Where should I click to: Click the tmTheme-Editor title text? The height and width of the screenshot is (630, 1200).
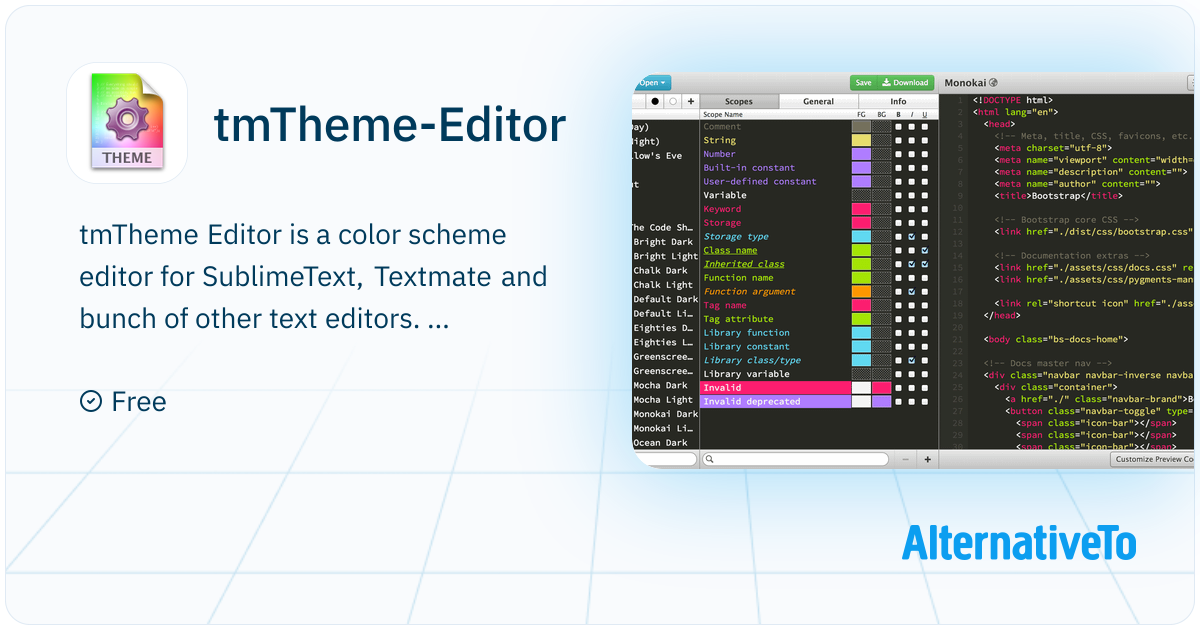[x=390, y=124]
